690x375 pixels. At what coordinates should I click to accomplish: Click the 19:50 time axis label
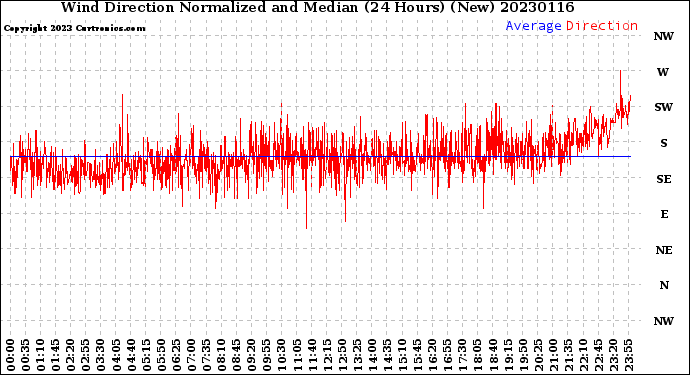point(523,356)
